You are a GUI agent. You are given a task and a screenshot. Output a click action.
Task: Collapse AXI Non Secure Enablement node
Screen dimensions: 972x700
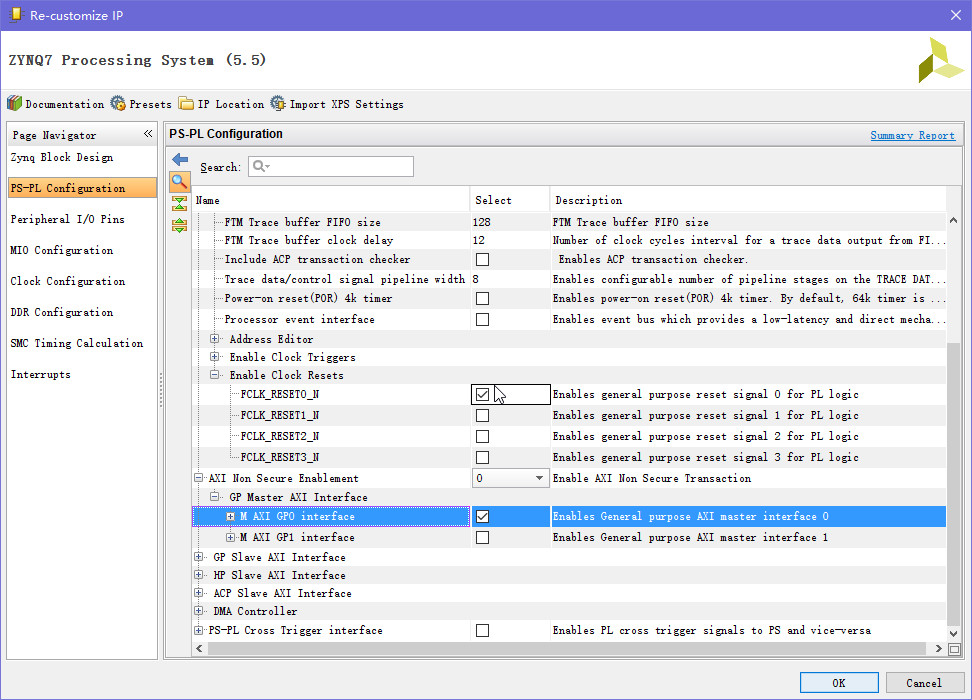coord(198,477)
